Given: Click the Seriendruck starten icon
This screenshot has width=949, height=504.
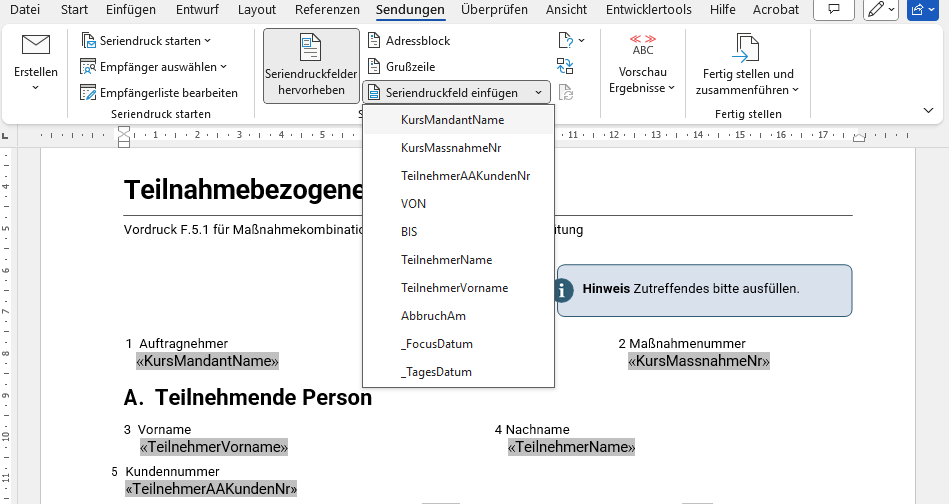Looking at the screenshot, I should click(x=88, y=41).
